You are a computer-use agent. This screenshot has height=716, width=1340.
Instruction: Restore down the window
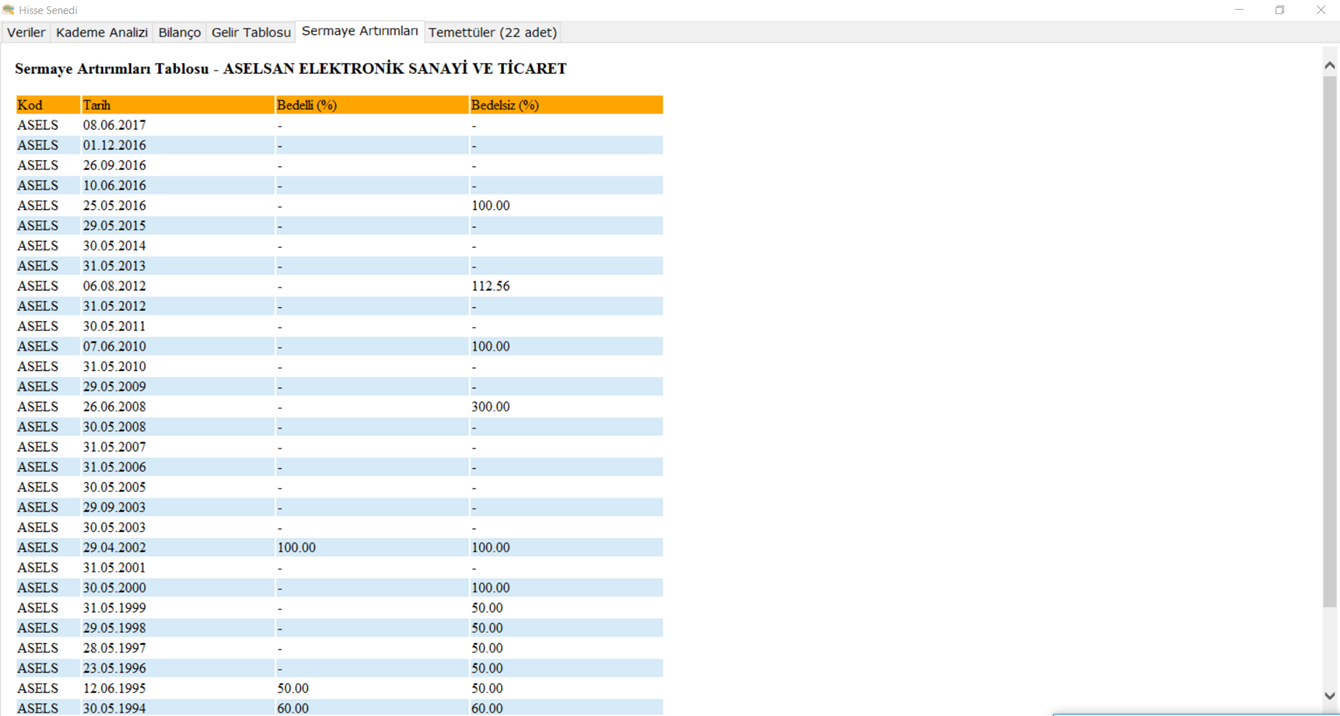coord(1280,10)
